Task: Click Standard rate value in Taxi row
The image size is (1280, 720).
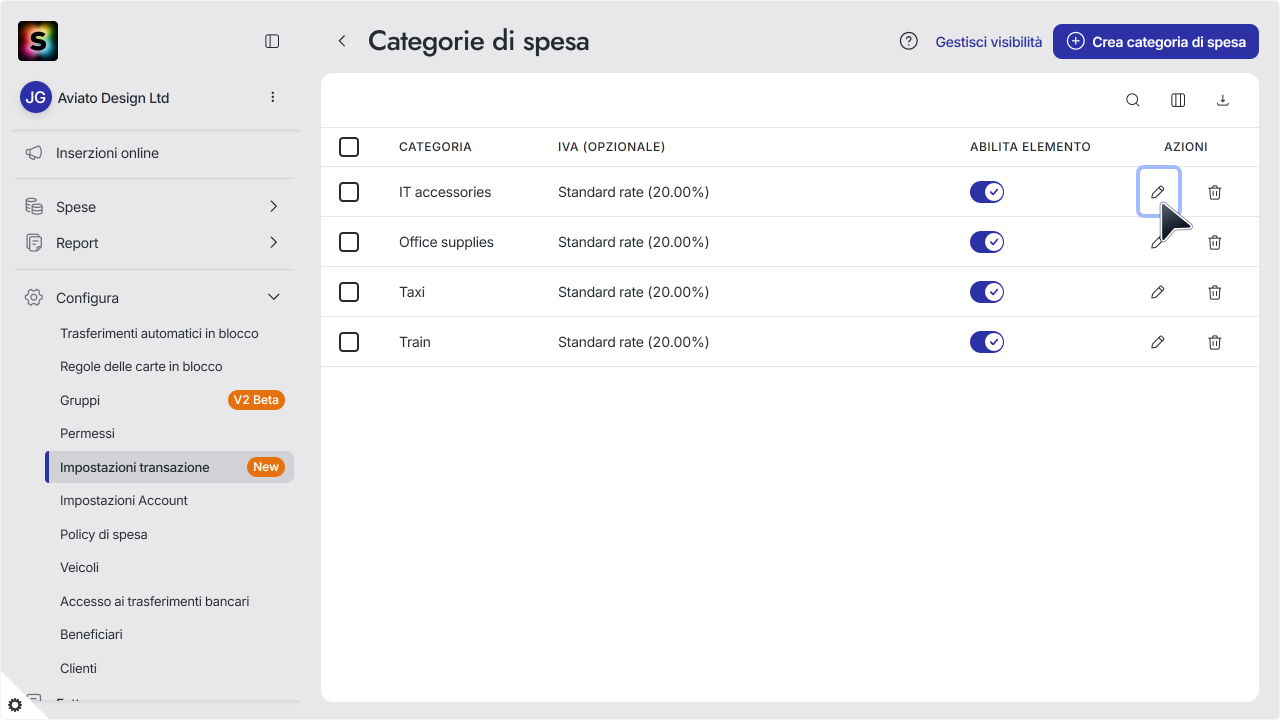Action: [633, 292]
